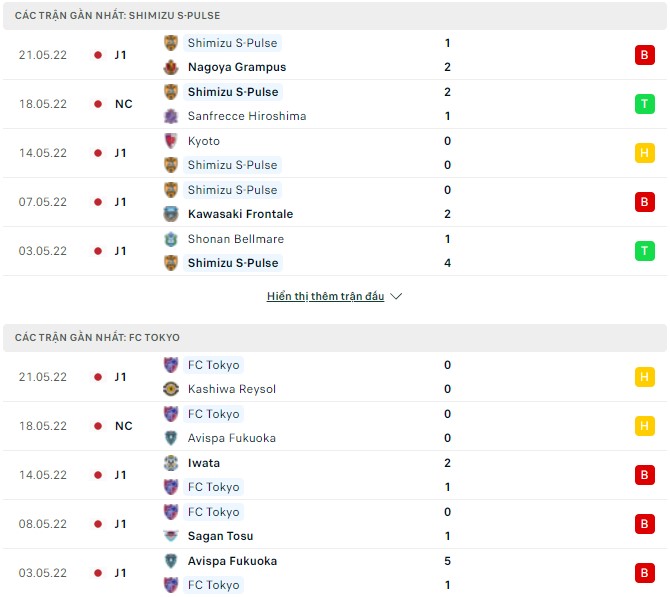The height and width of the screenshot is (597, 670).
Task: Click the Nagoya Grampus team crest icon
Action: [171, 67]
